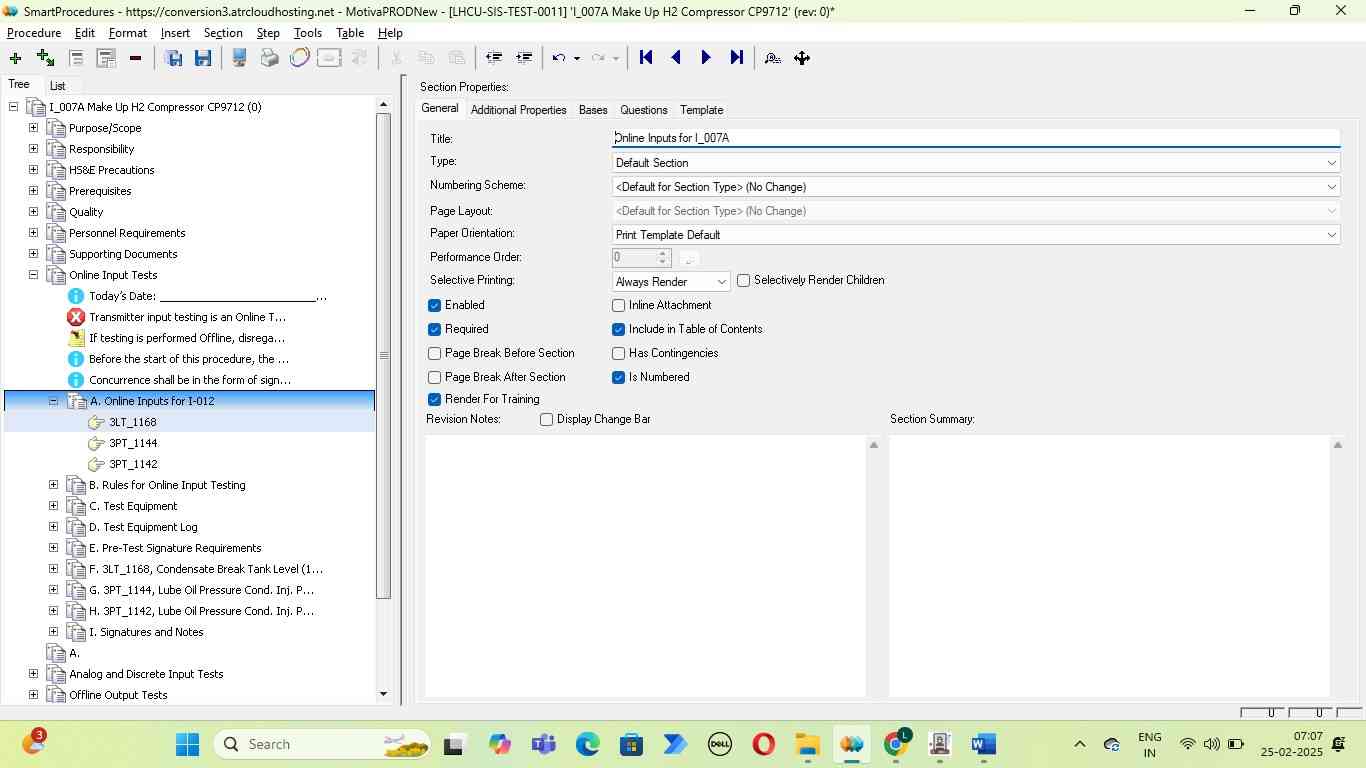Viewport: 1366px width, 768px height.
Task: Toggle Include in Table of Contents
Action: click(x=618, y=329)
